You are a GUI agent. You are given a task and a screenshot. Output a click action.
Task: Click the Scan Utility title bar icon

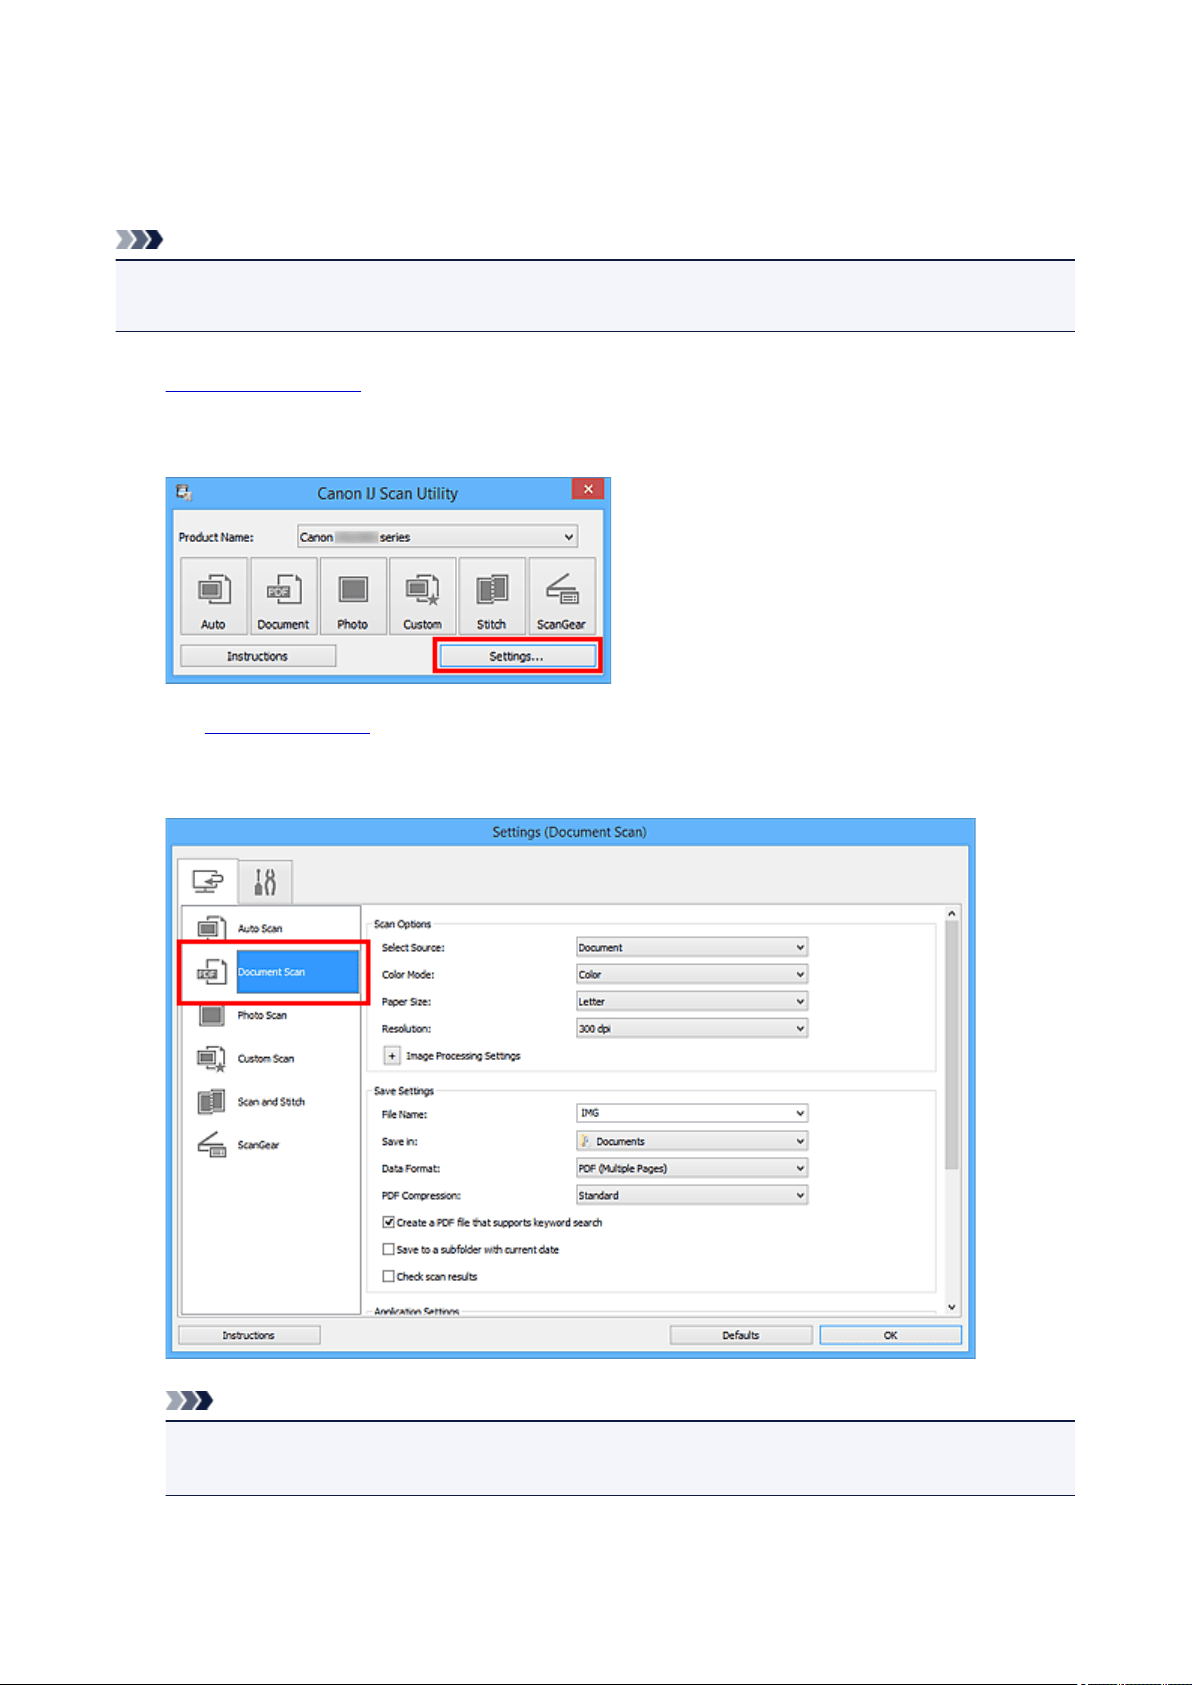point(183,492)
